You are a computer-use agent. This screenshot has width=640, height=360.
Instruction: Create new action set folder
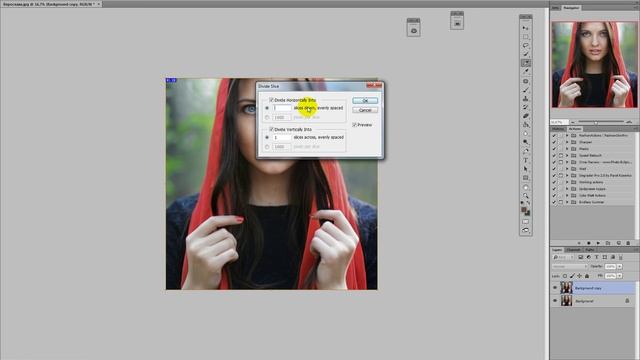tap(608, 243)
